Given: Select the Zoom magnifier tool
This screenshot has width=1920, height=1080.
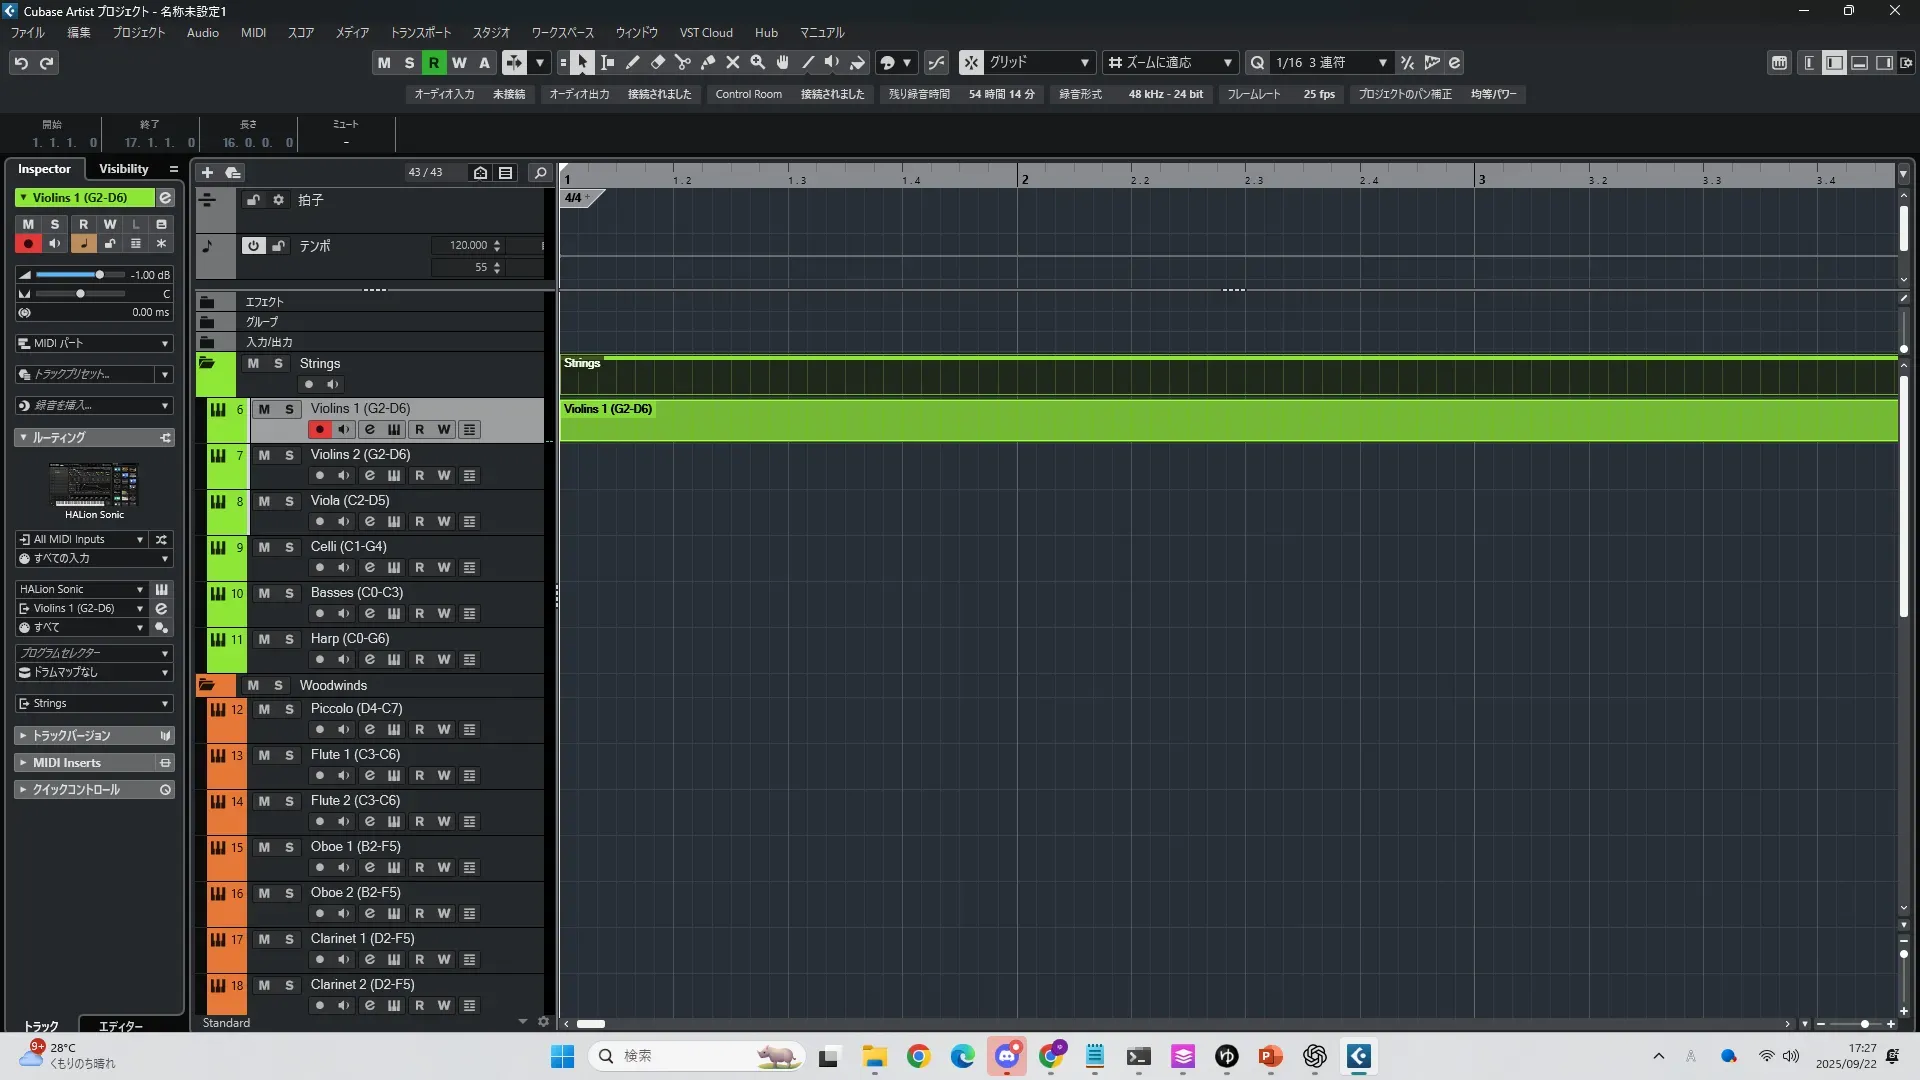Looking at the screenshot, I should point(758,63).
